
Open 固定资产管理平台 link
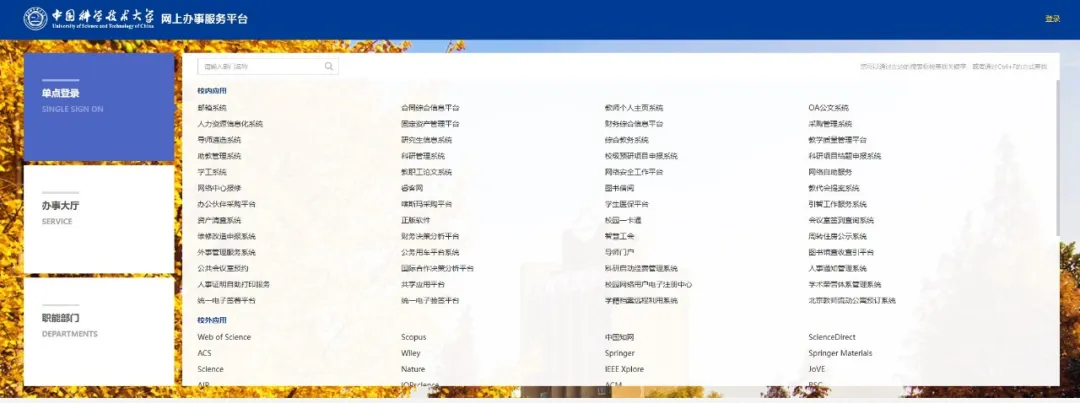pyautogui.click(x=430, y=124)
